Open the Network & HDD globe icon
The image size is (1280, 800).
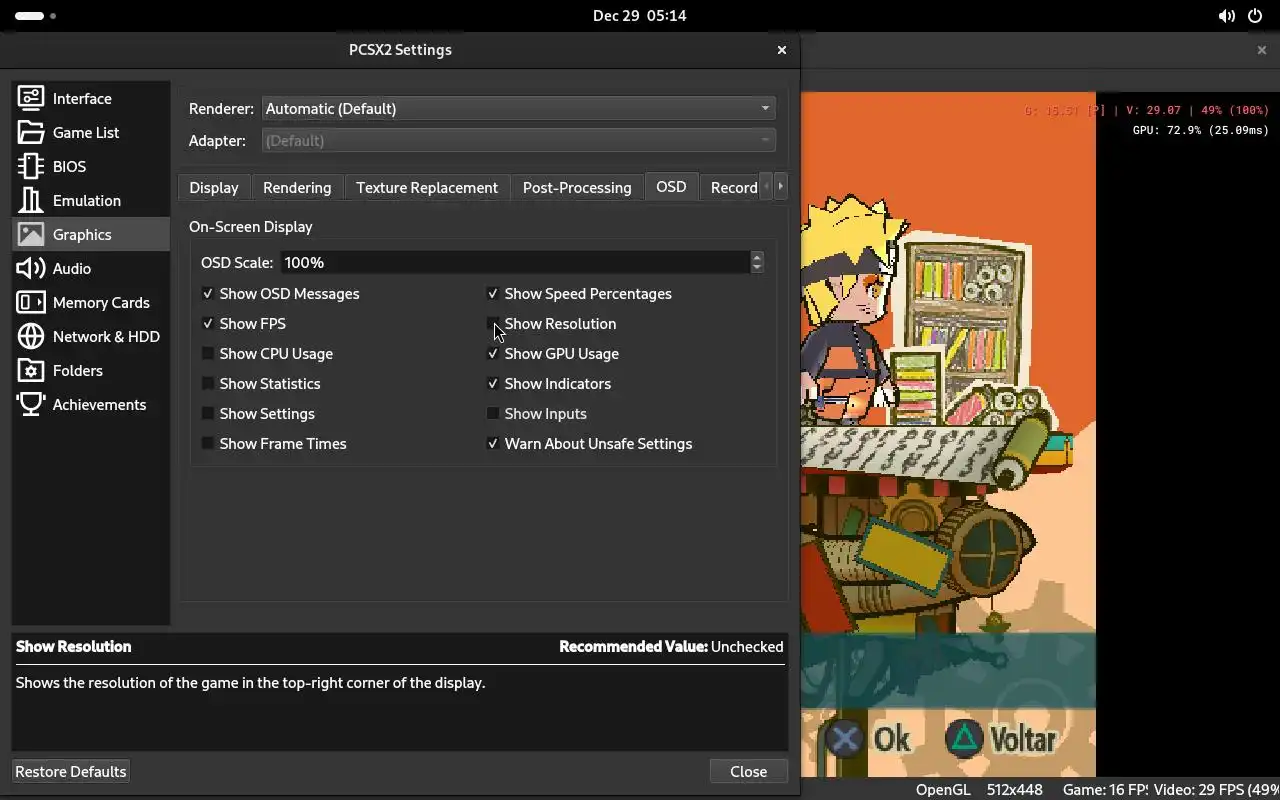coord(31,336)
